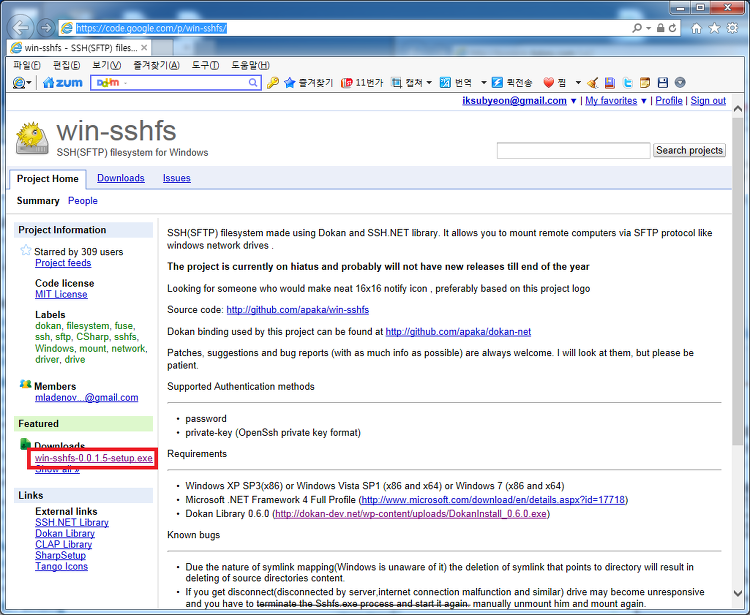Open the 보기(V) menu
Image resolution: width=750 pixels, height=615 pixels.
107,65
